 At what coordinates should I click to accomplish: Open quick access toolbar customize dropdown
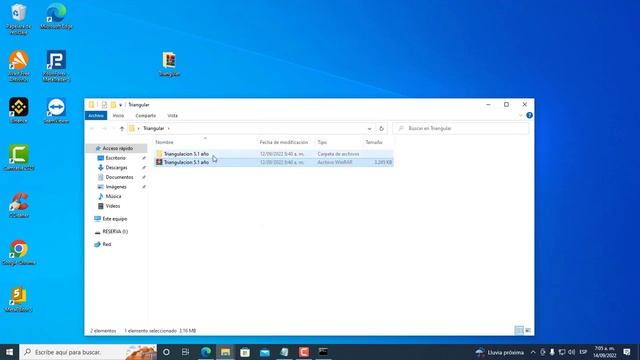pos(120,105)
